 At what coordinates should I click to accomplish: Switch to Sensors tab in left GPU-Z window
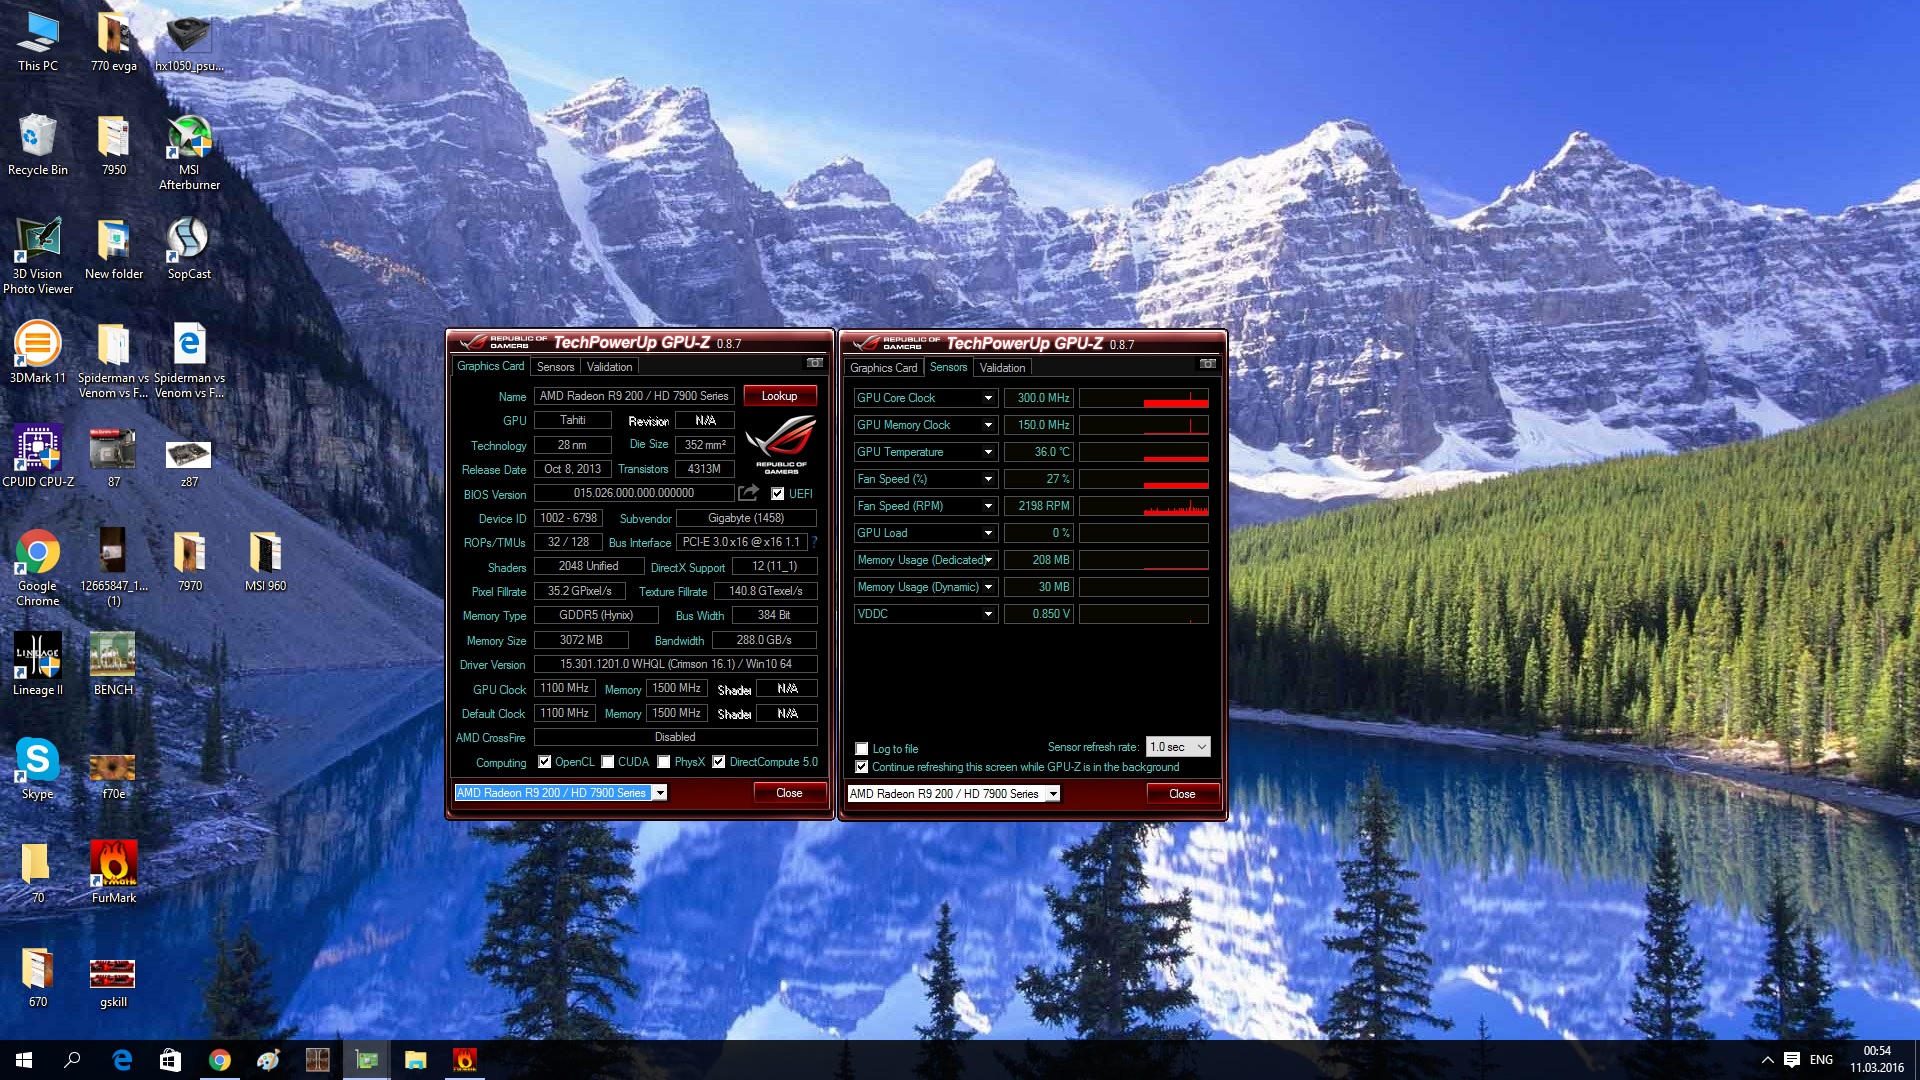click(555, 367)
